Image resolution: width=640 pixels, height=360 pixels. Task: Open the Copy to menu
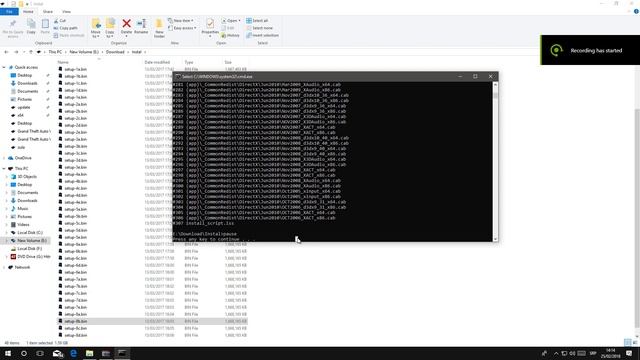110,29
